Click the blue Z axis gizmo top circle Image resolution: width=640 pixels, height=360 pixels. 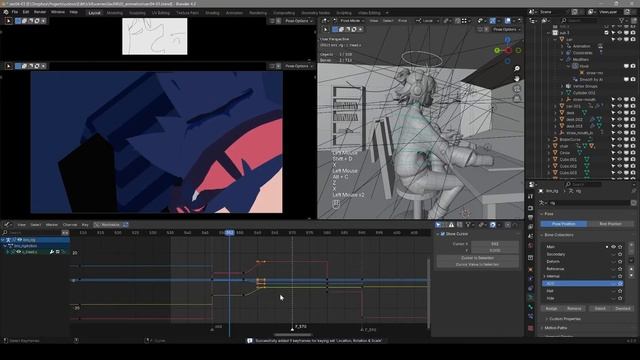point(507,40)
